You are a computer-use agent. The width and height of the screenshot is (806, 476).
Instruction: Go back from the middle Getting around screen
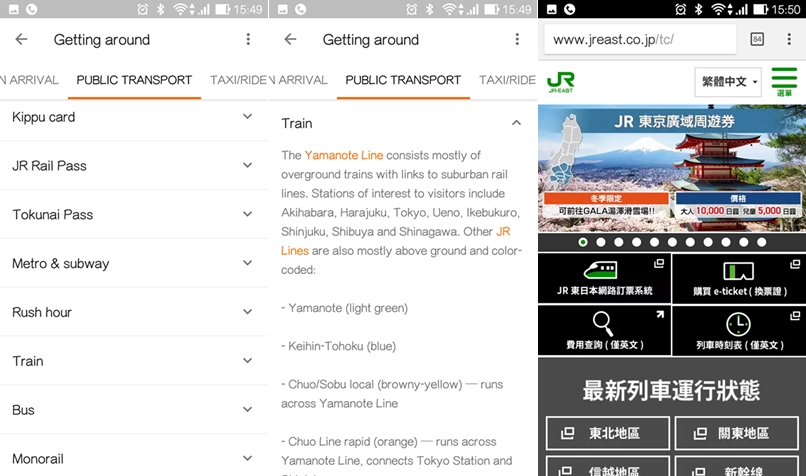click(290, 39)
